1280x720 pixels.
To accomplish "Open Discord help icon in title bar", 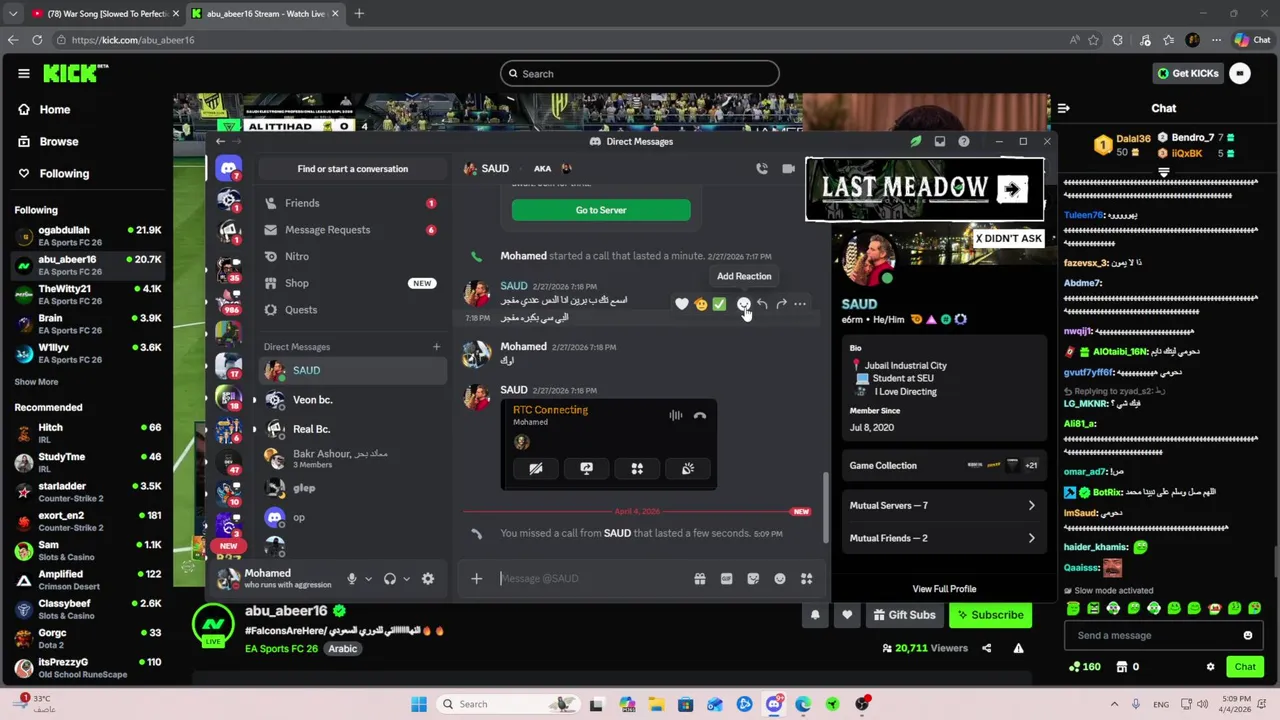I will (x=963, y=141).
